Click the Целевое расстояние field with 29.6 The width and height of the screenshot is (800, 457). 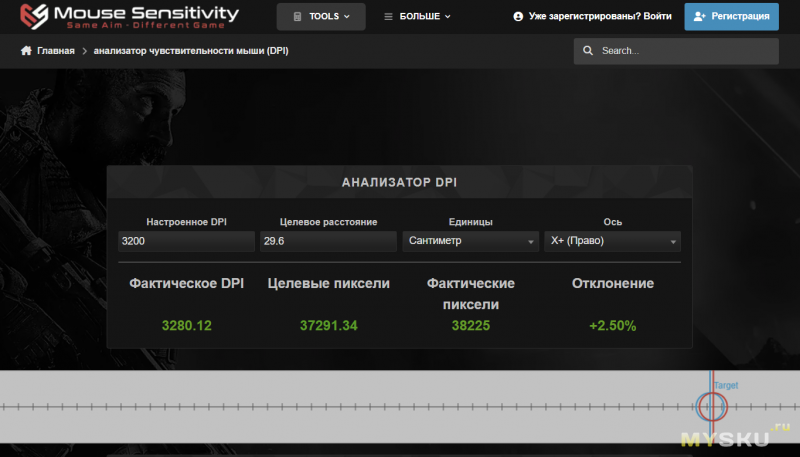pyautogui.click(x=327, y=241)
